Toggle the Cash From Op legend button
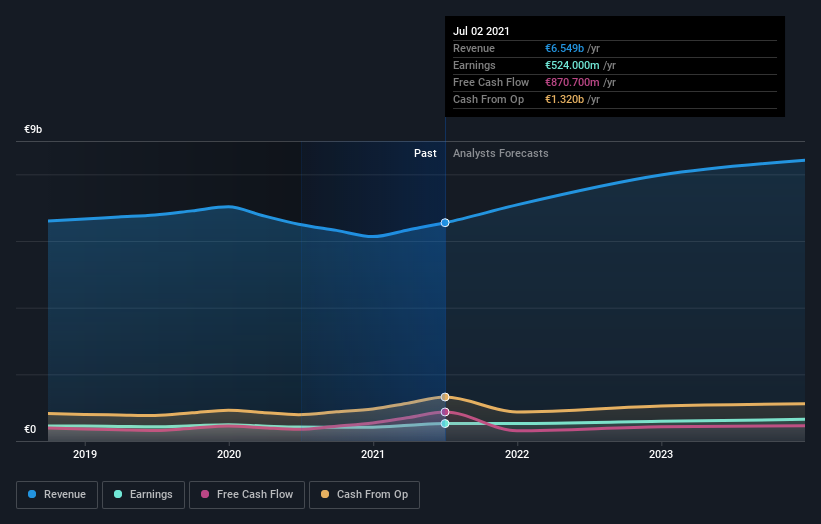Viewport: 821px width, 524px height. (x=364, y=495)
